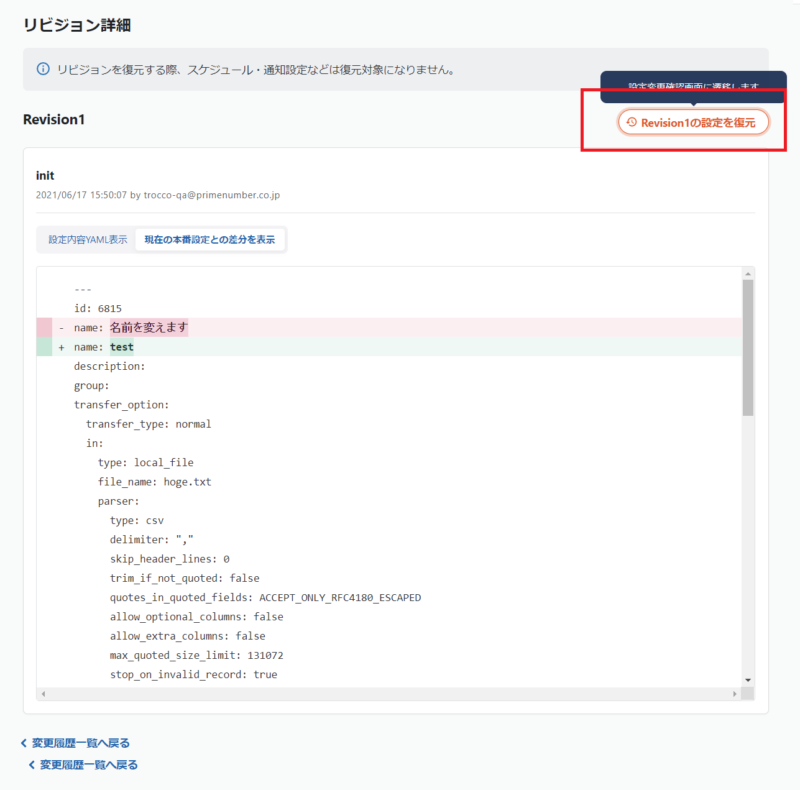
Task: Click the green plus marker in diff gutter
Action: (x=62, y=347)
